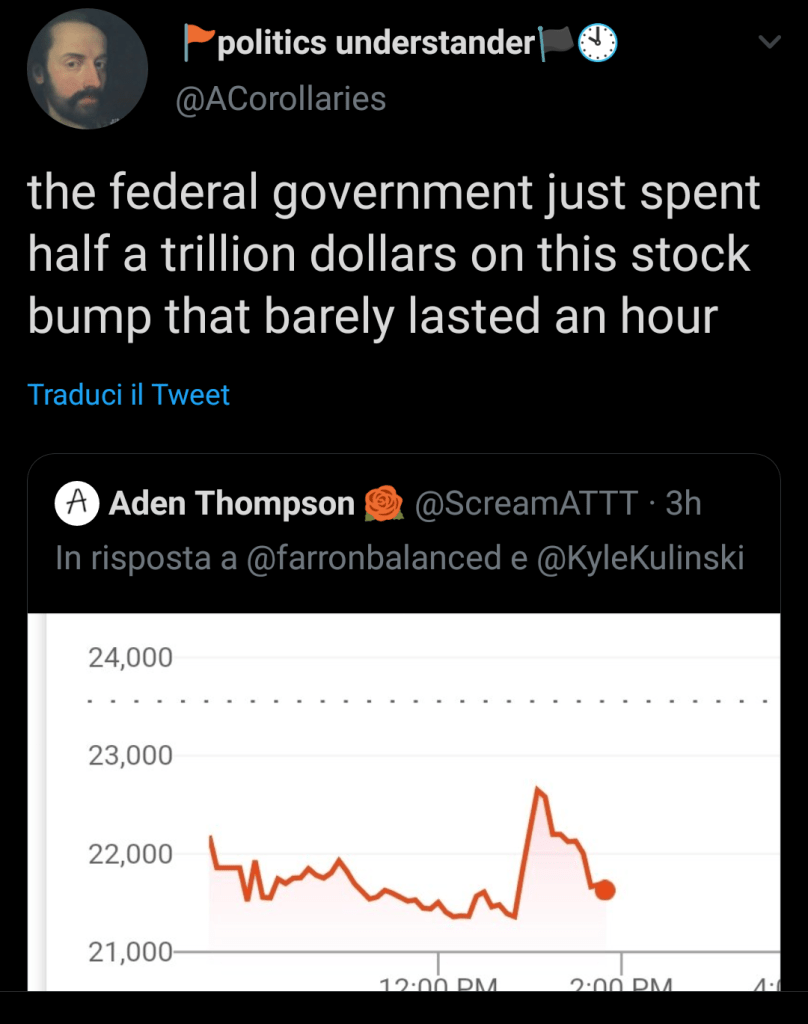Click the clock emoji beside the display name
The image size is (808, 1024).
click(598, 41)
